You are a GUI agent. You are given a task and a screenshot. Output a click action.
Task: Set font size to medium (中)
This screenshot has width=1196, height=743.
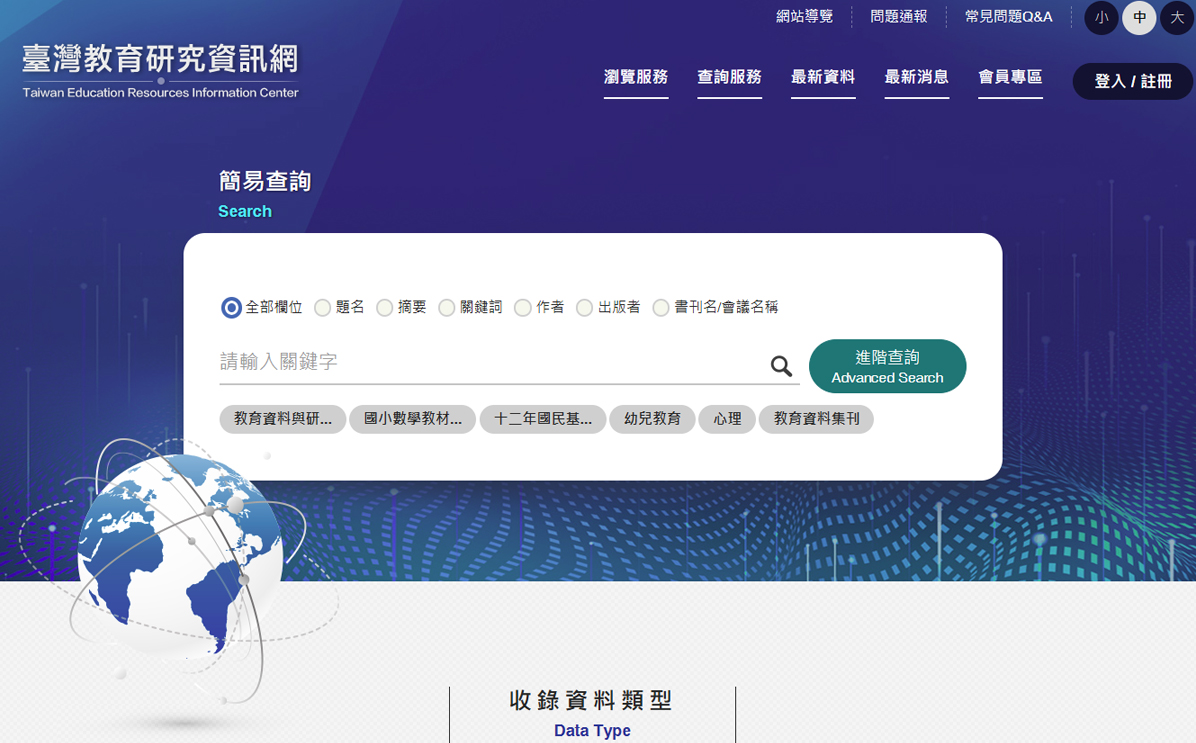[1139, 18]
